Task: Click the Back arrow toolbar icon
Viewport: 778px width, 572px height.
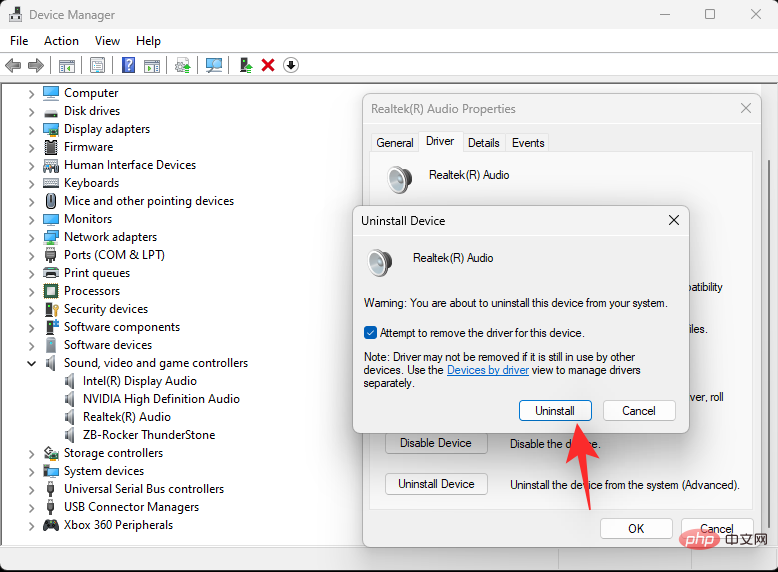Action: 13,65
